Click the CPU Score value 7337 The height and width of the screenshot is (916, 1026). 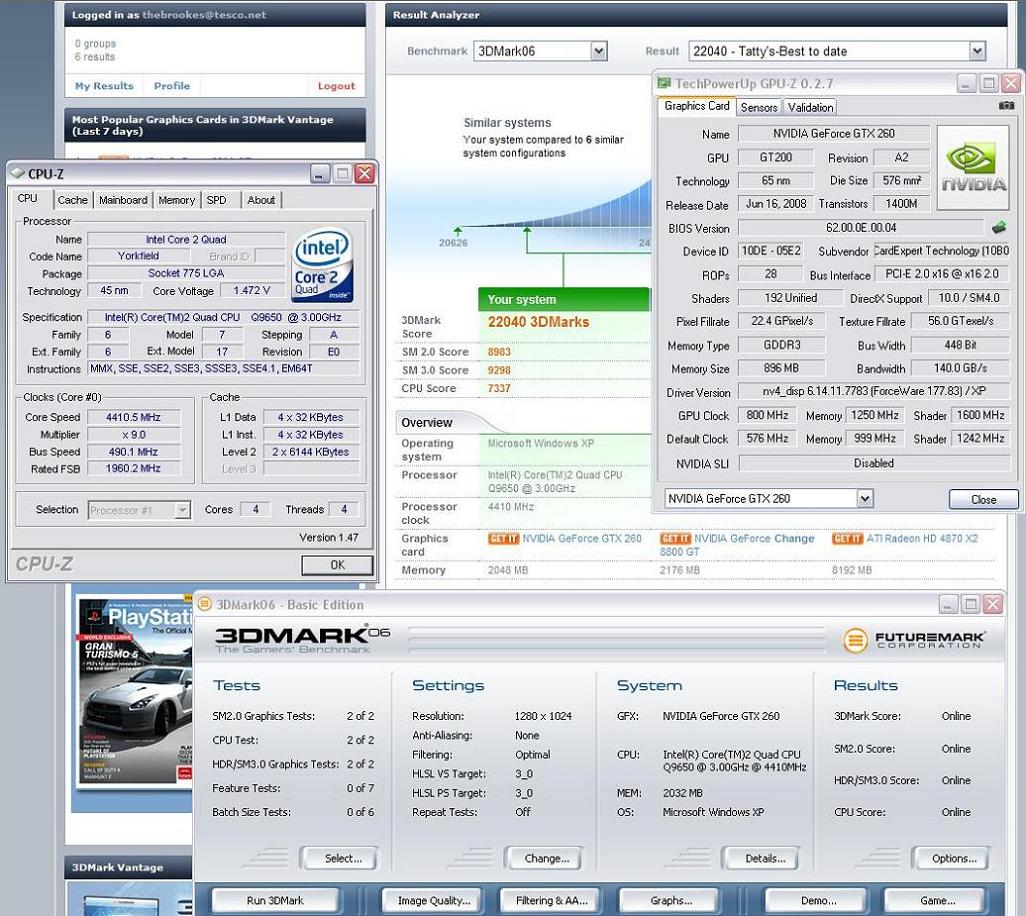[x=499, y=388]
